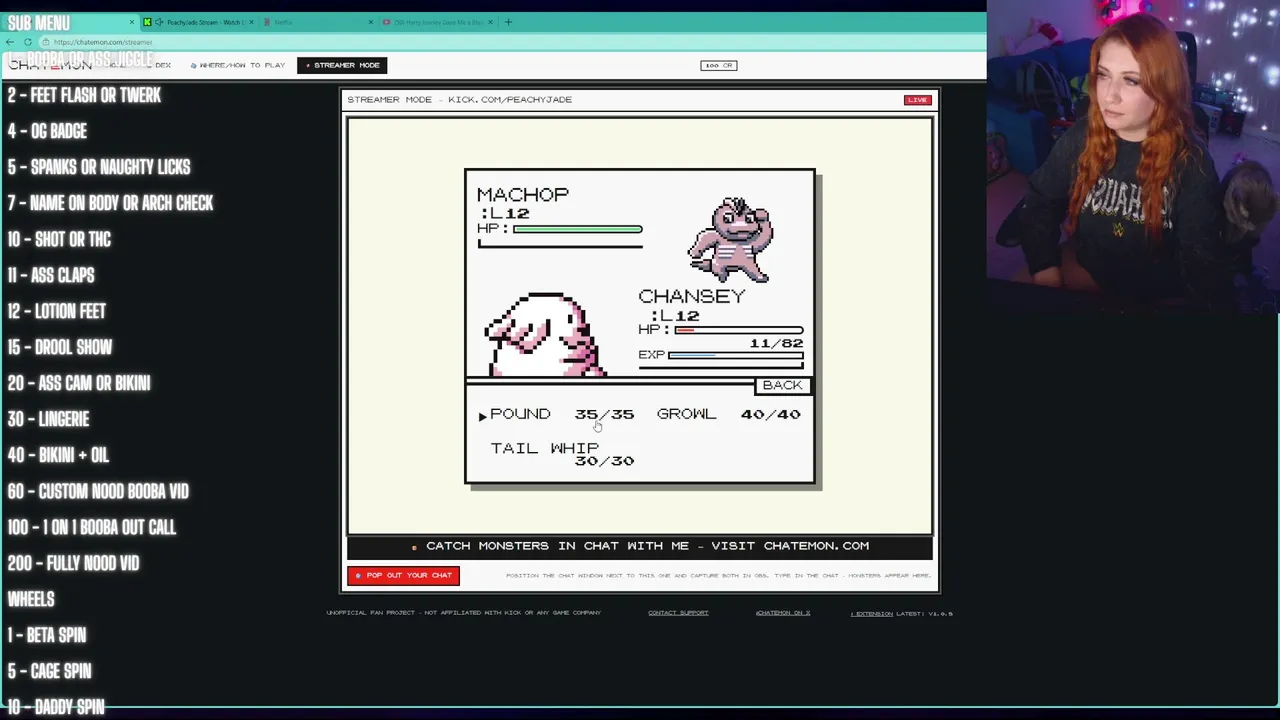Screen dimensions: 1280x720
Task: Click the 100 CR credits badge
Action: click(x=718, y=65)
